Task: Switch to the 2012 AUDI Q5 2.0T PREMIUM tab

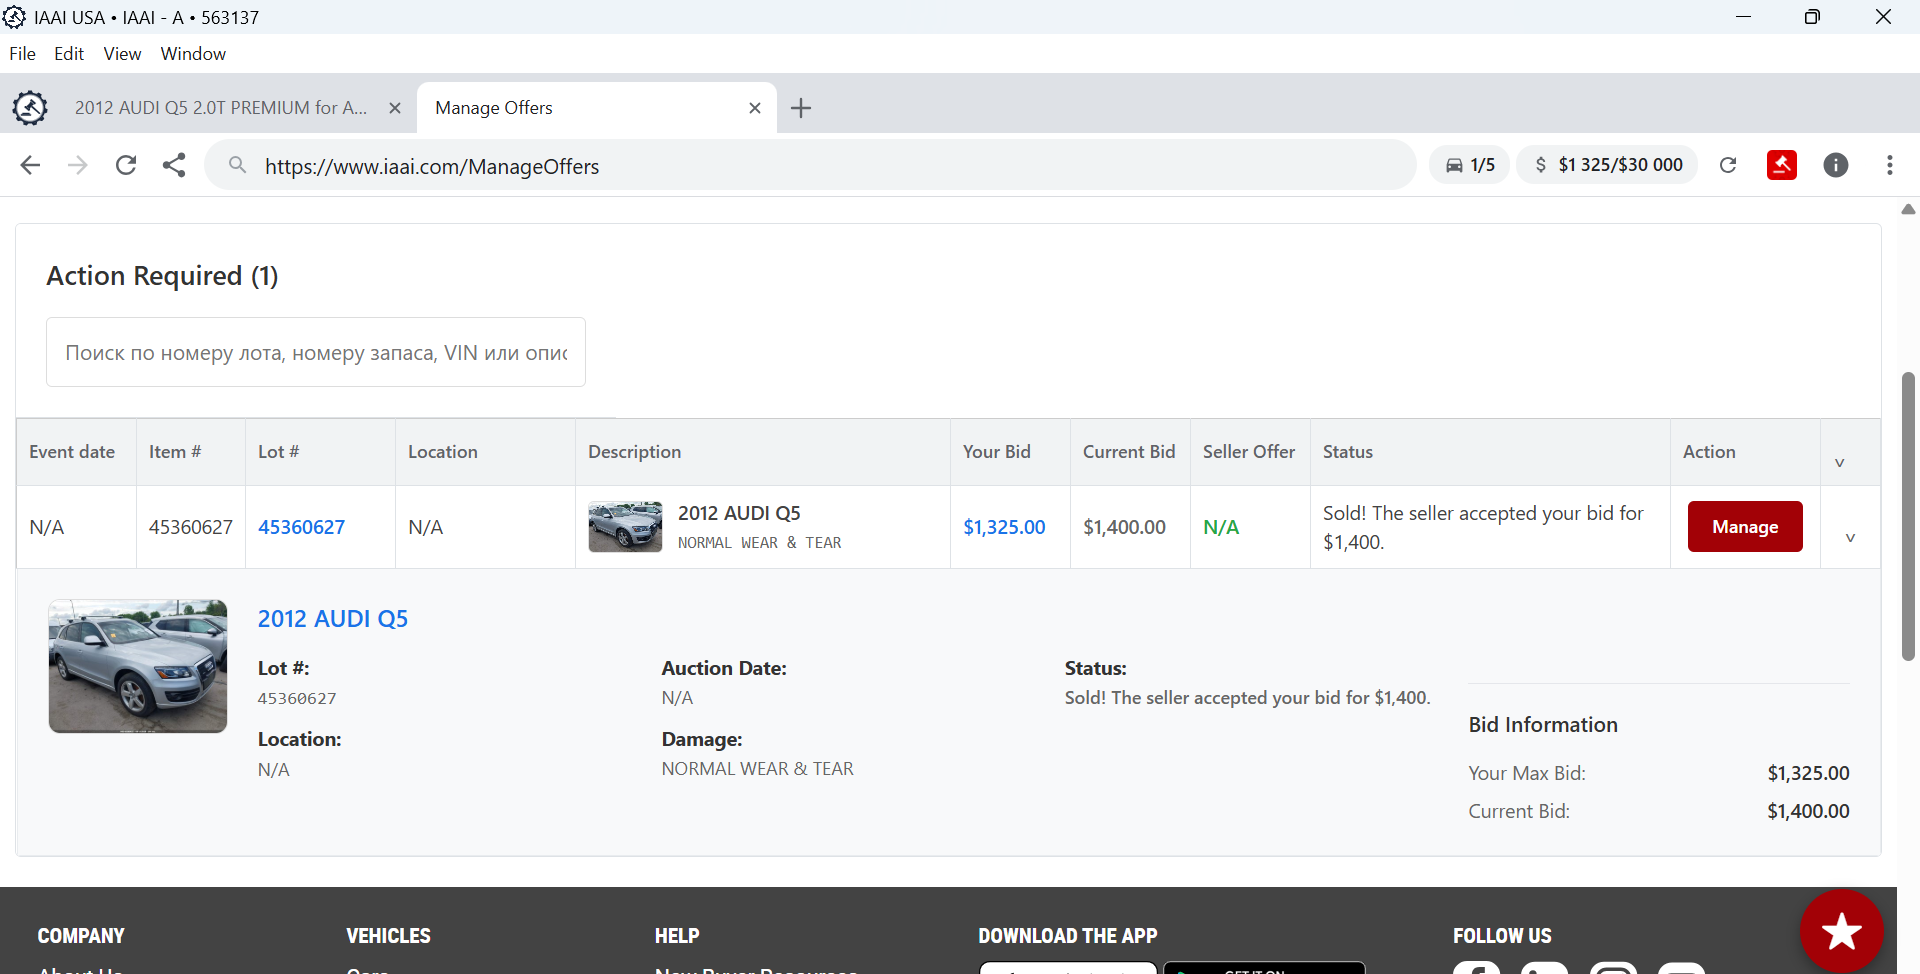Action: (221, 108)
